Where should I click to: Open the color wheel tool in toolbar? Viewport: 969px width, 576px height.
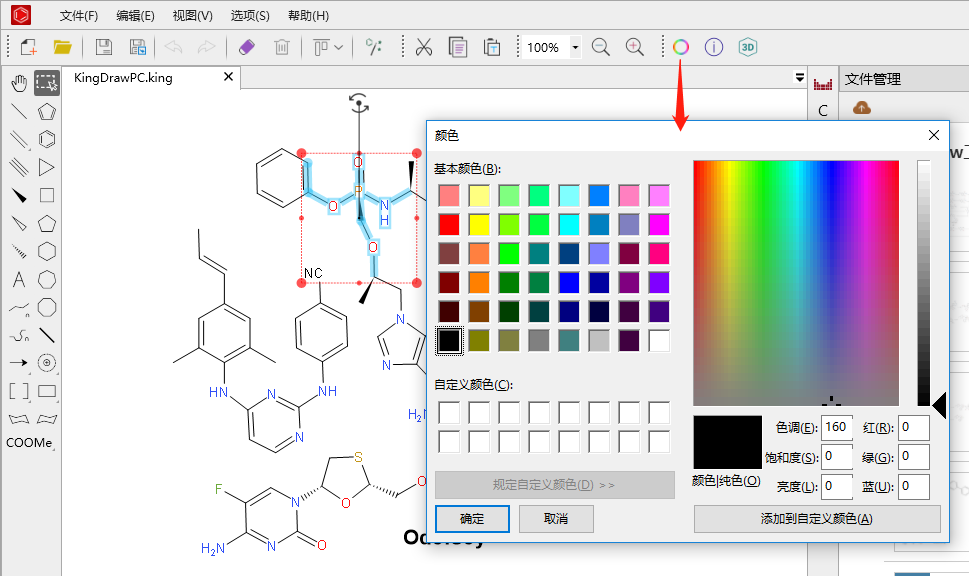(680, 47)
